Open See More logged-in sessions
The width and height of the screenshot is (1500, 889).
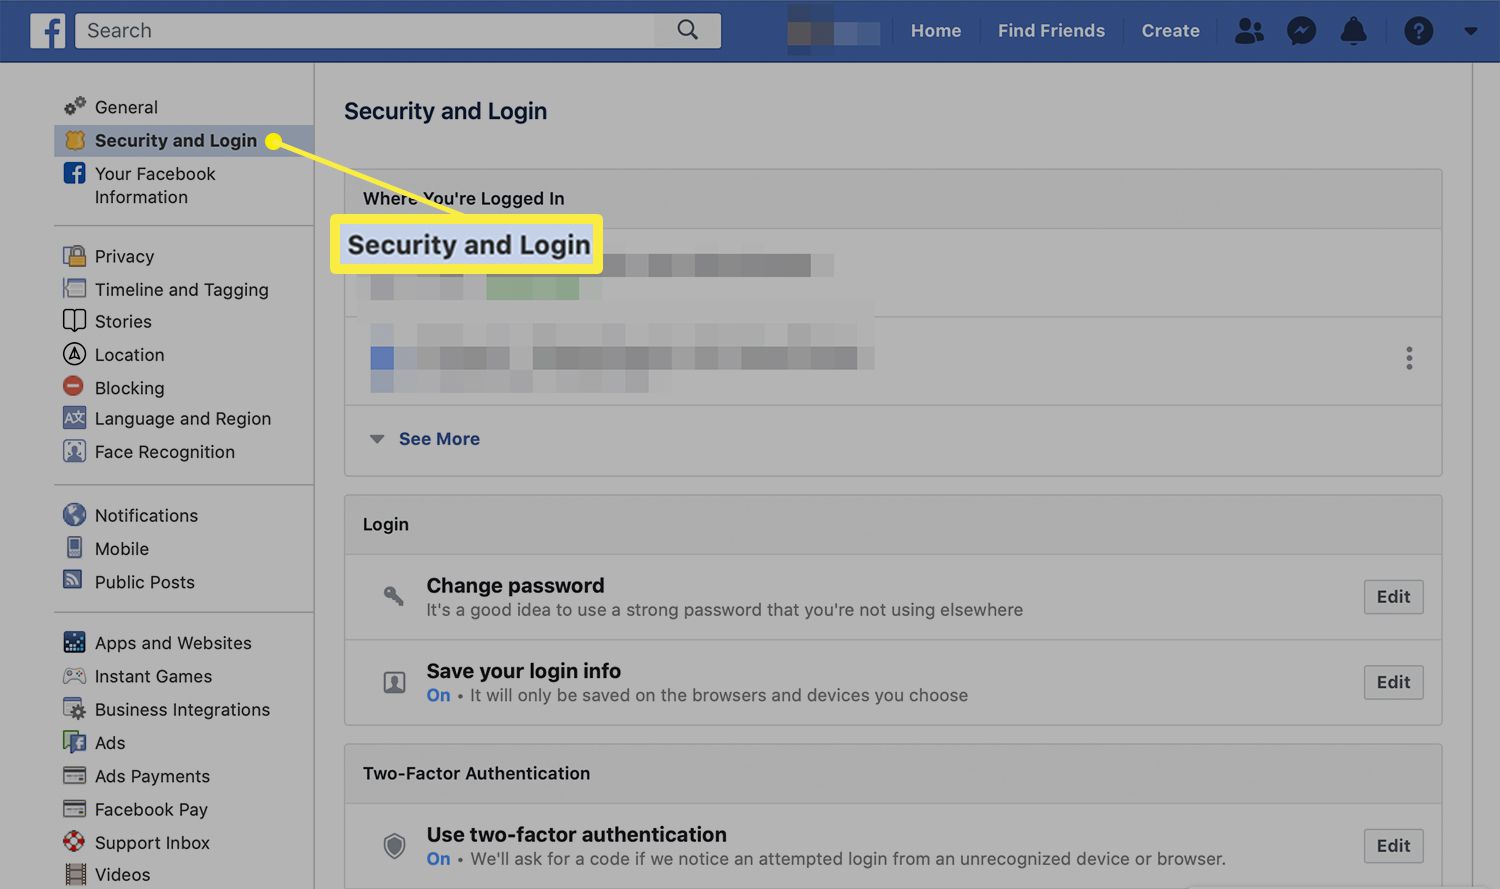pos(439,439)
